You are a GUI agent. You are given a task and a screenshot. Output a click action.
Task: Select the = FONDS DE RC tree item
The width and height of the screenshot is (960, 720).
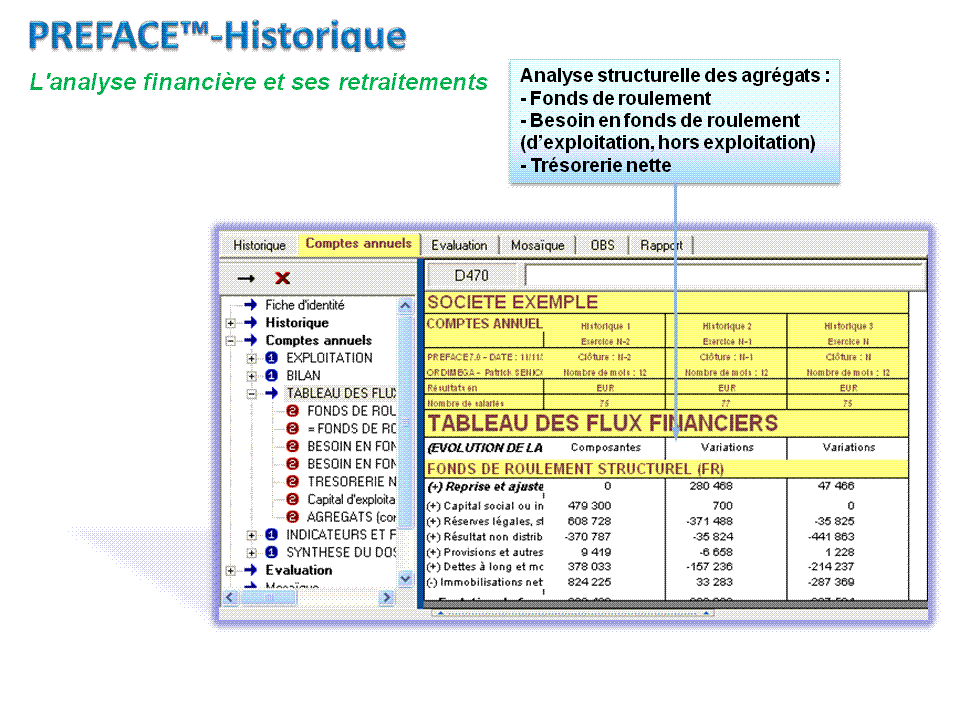(x=351, y=429)
